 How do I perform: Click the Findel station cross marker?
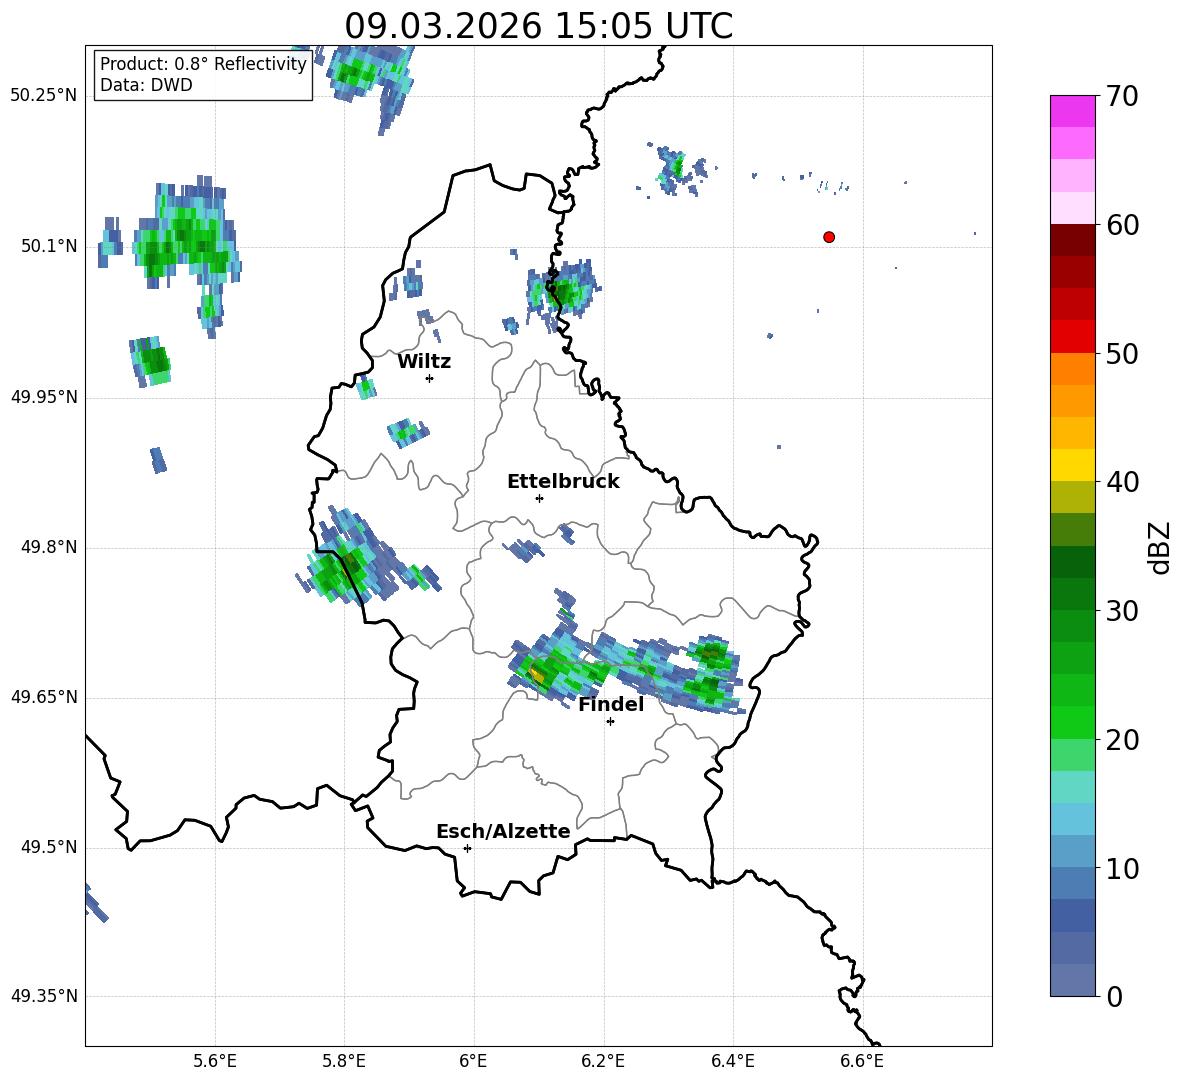point(610,721)
